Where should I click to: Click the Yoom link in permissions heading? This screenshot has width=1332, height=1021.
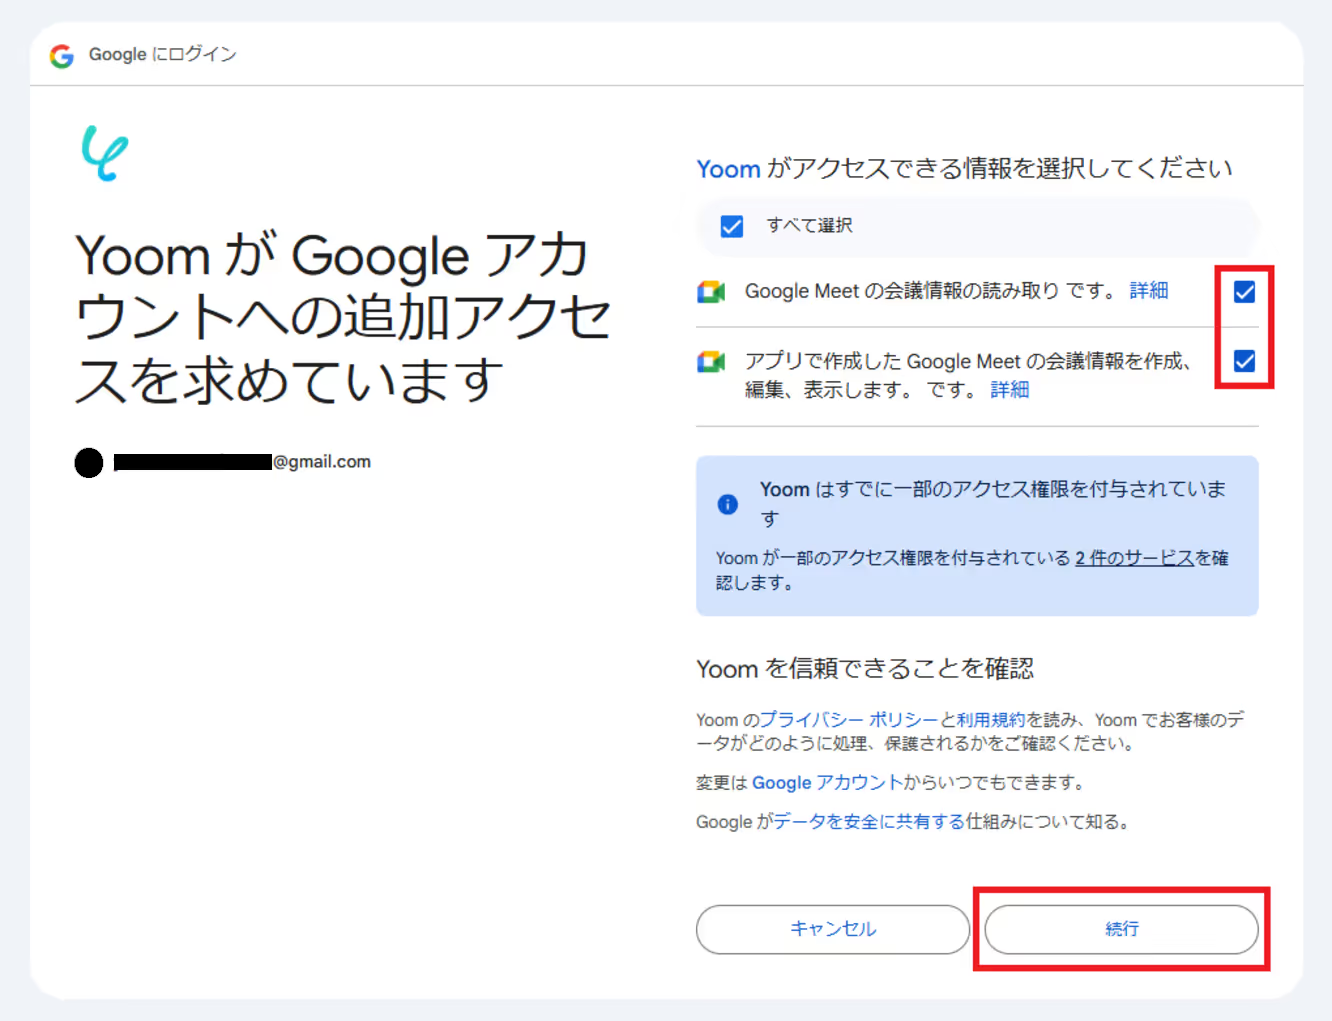[729, 169]
